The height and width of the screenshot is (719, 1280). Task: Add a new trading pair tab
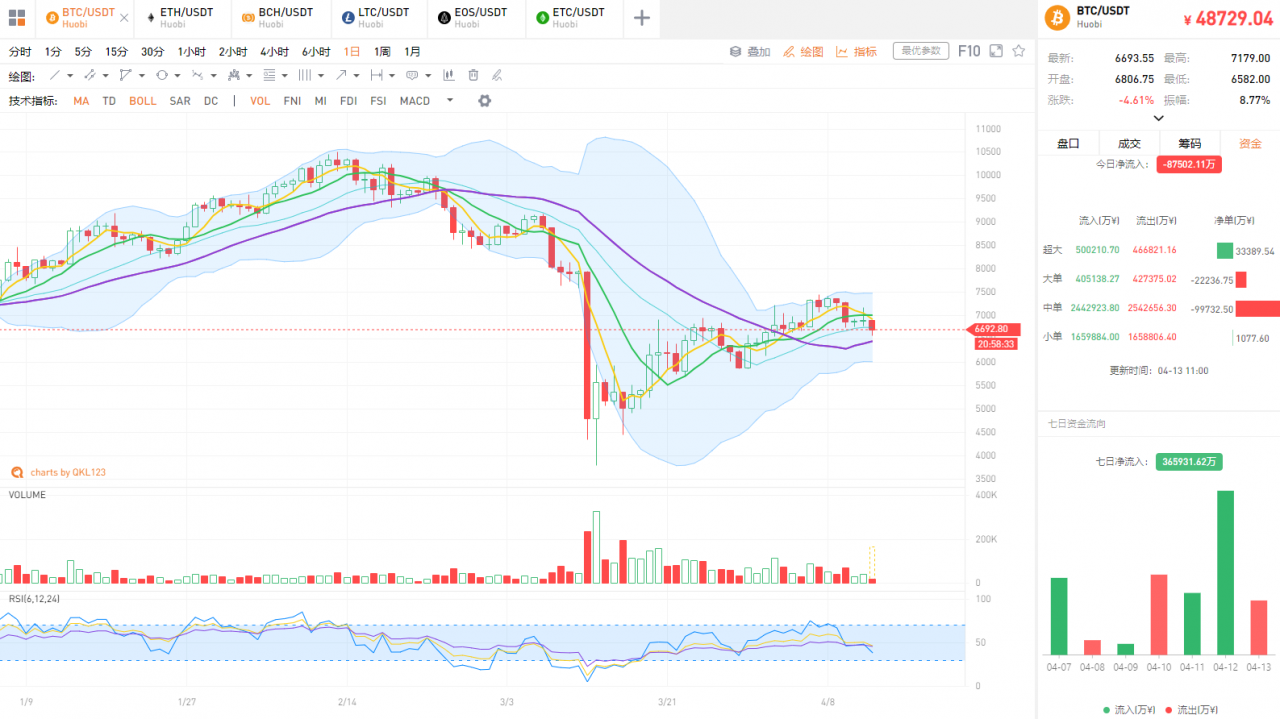pos(642,18)
